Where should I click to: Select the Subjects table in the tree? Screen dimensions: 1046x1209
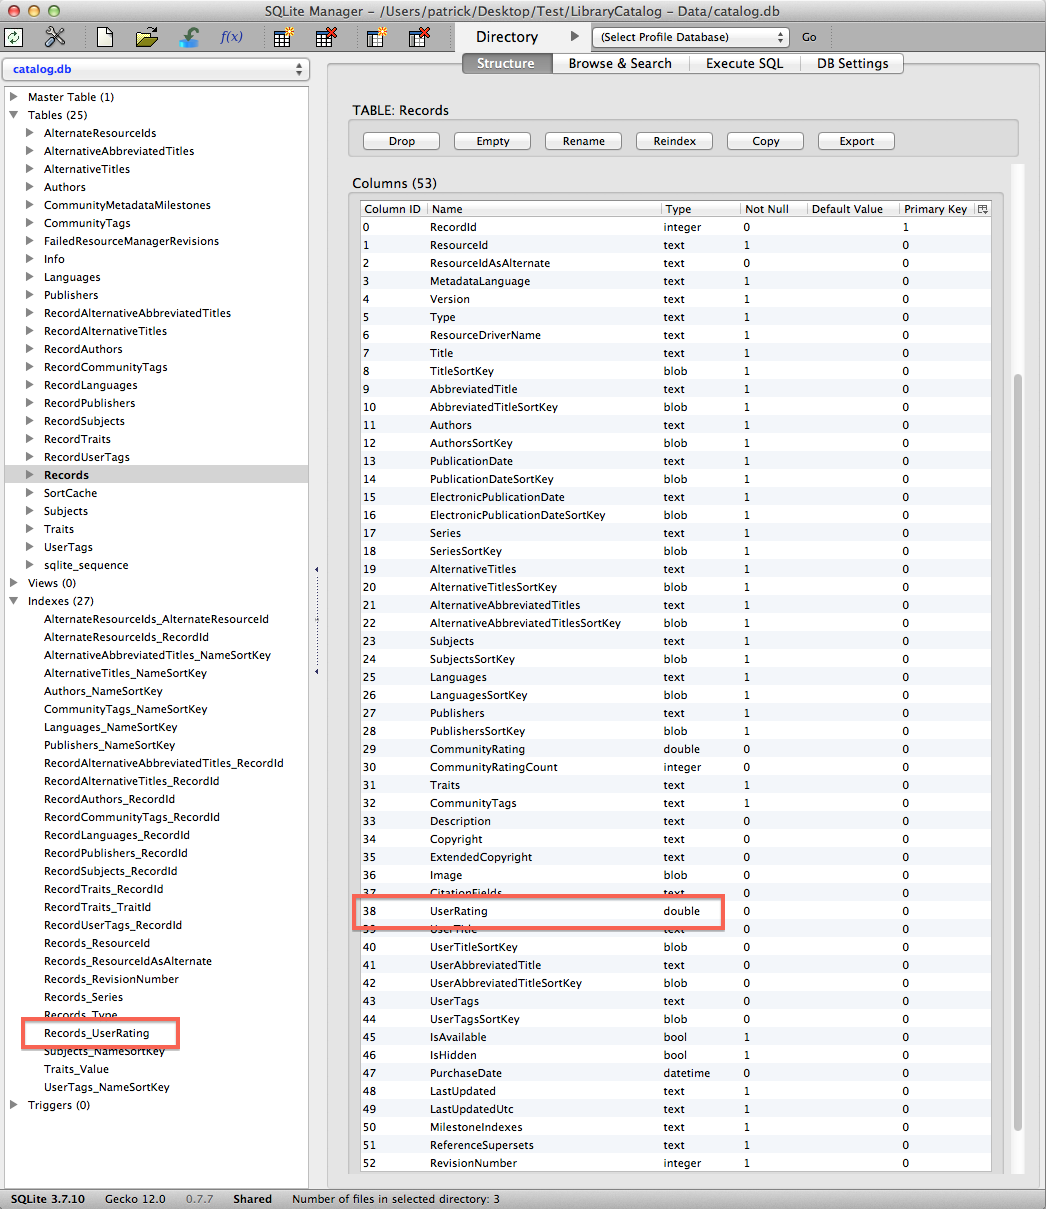point(66,511)
